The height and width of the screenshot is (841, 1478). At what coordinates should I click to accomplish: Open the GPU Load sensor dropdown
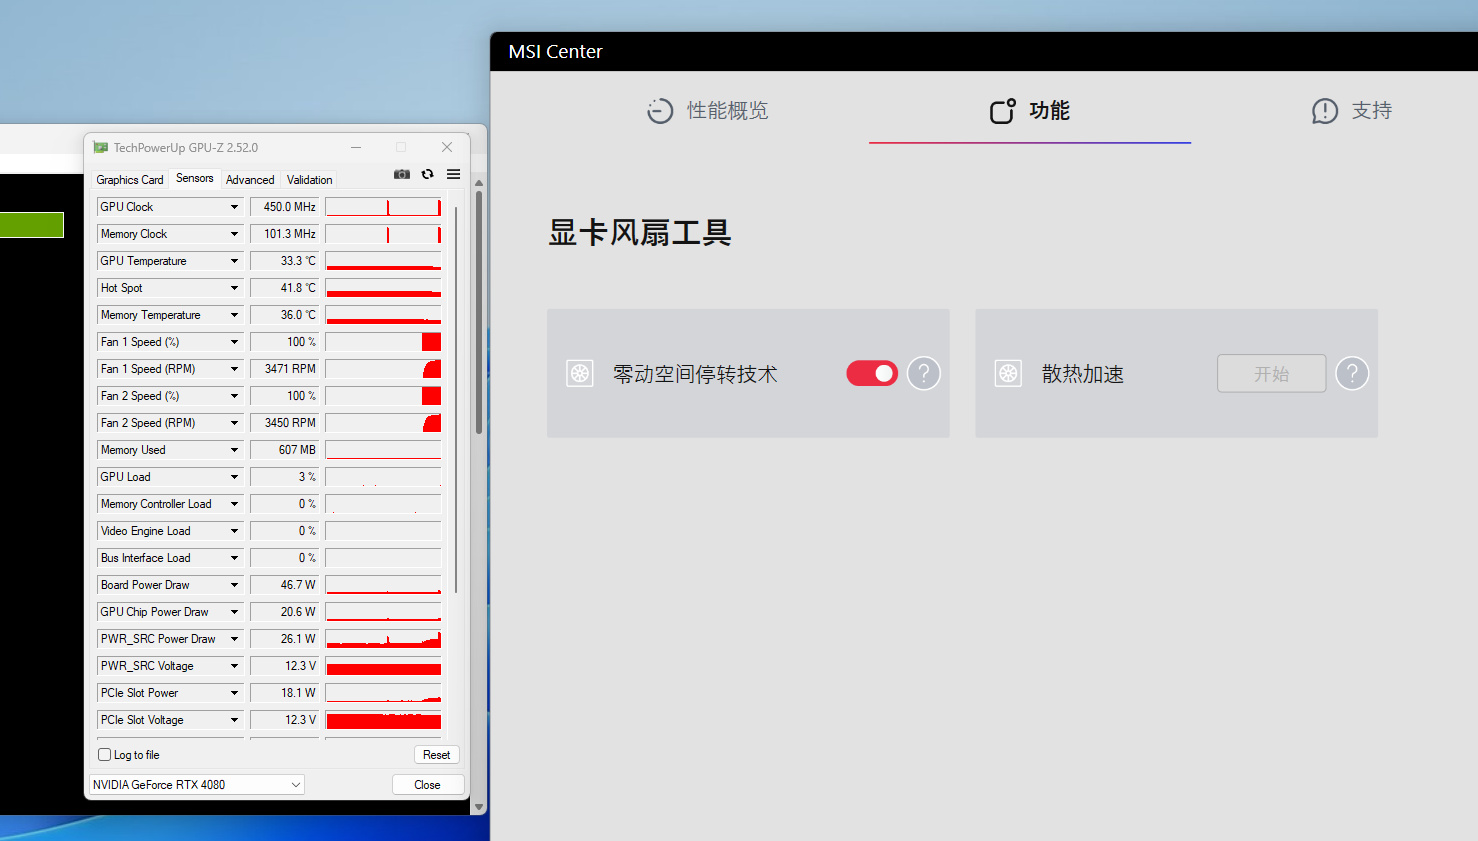tap(234, 477)
